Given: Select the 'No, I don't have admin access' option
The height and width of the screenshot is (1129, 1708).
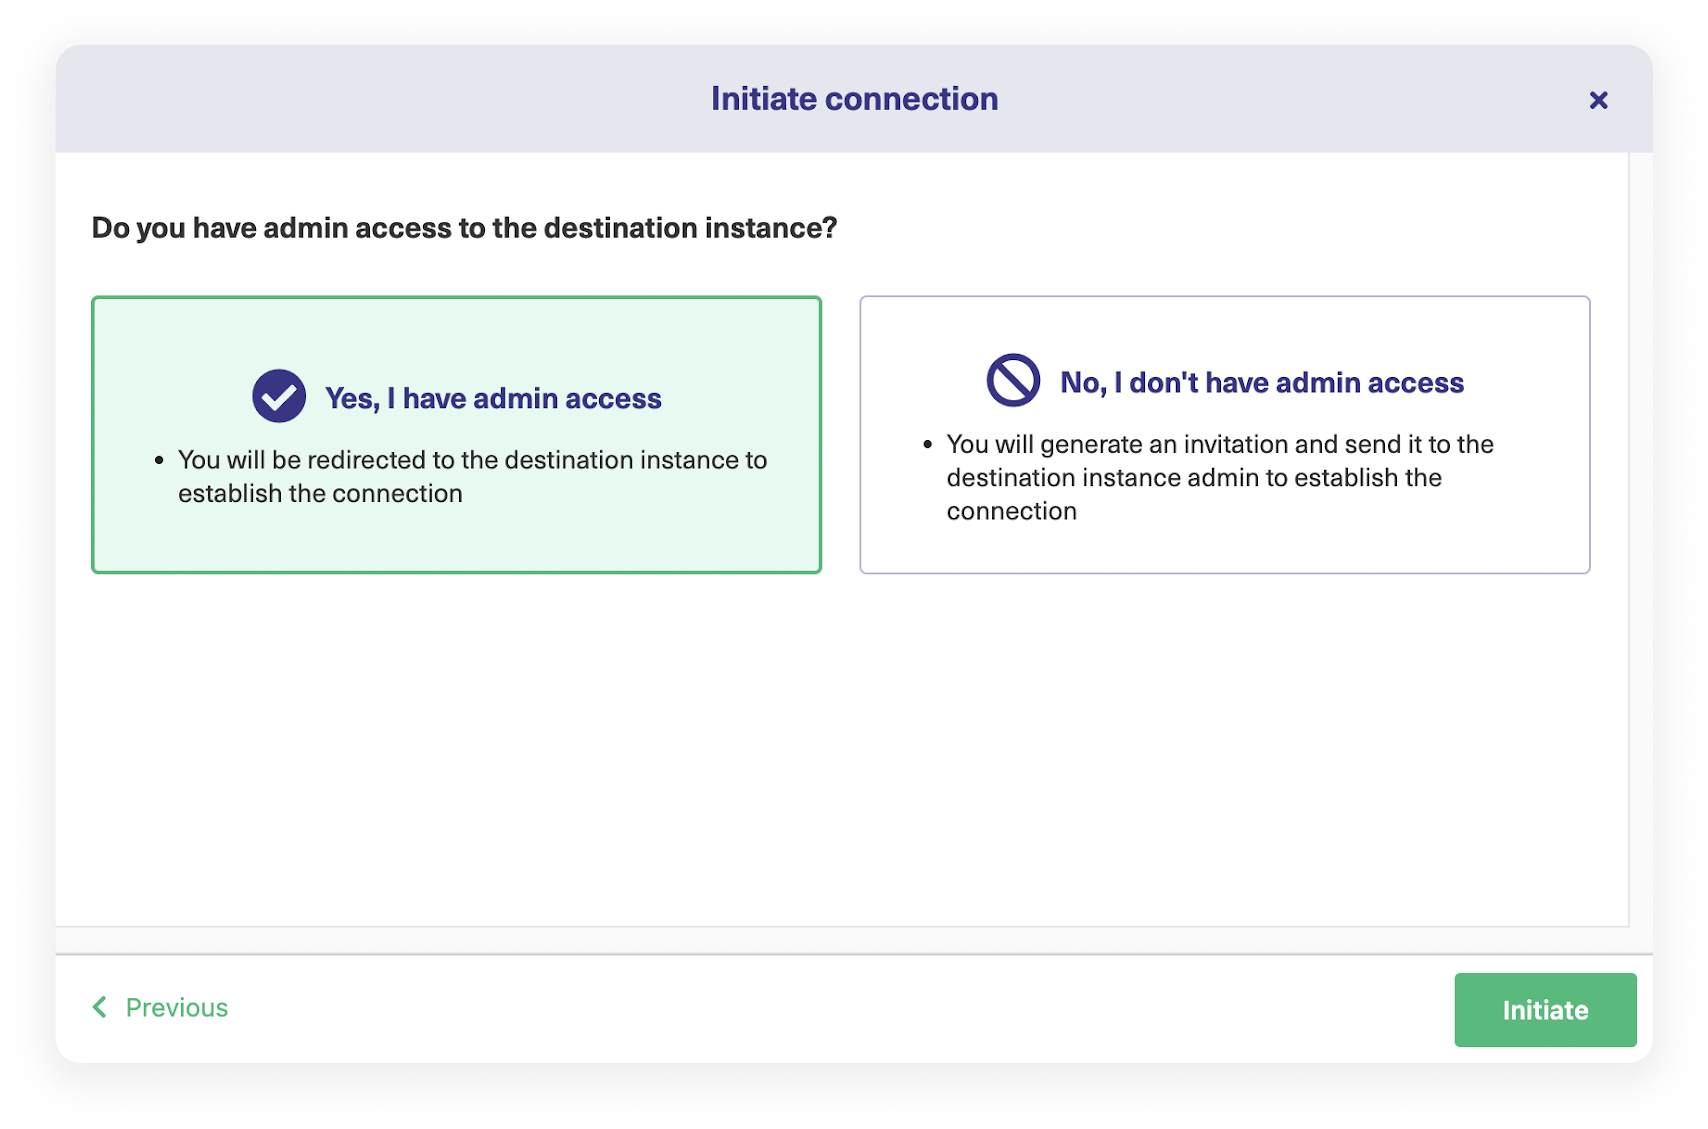Looking at the screenshot, I should coord(1225,434).
